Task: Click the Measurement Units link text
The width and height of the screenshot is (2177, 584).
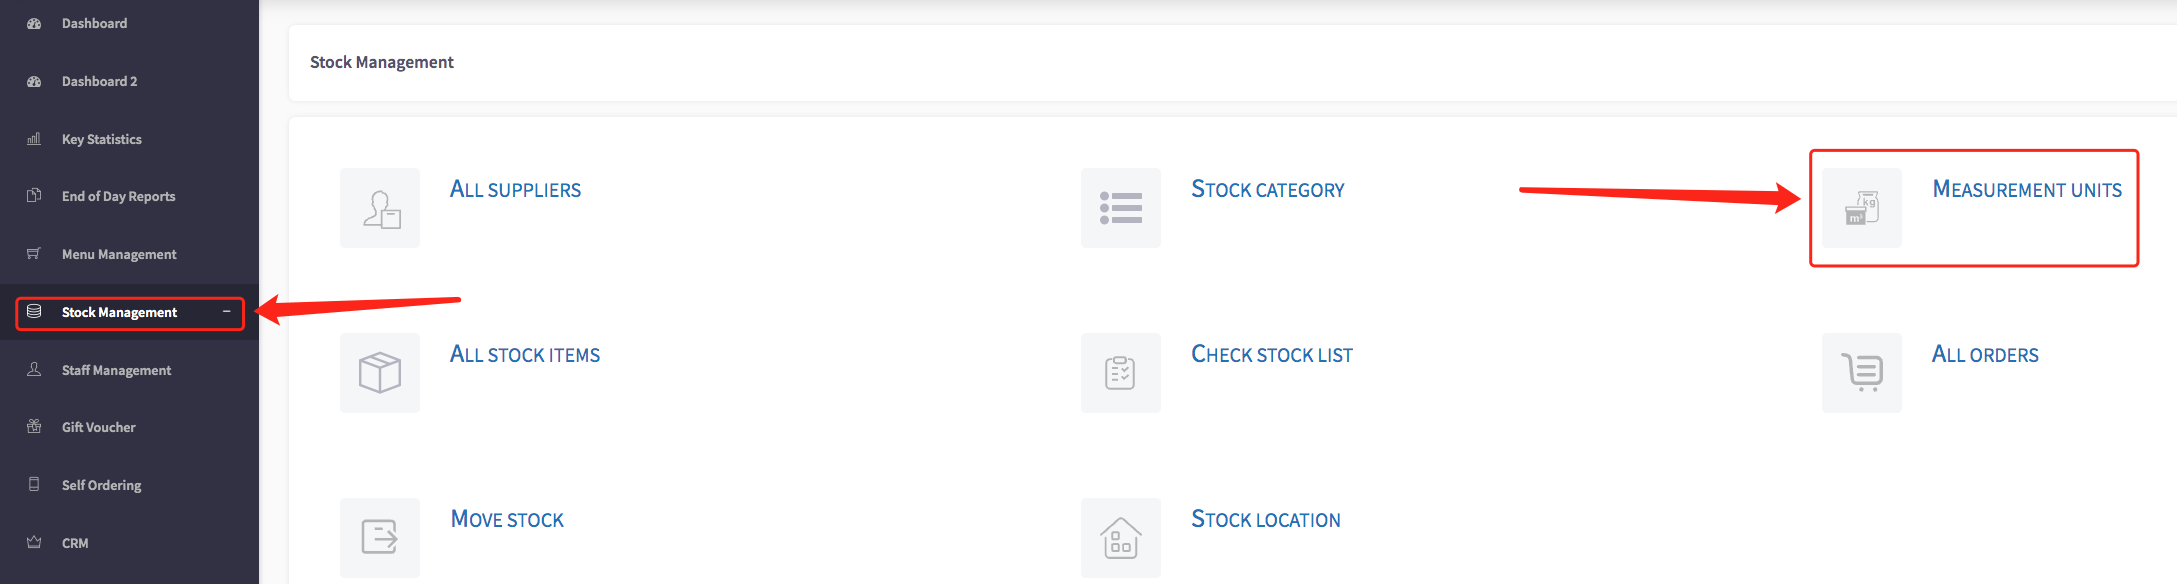Action: pos(2027,189)
